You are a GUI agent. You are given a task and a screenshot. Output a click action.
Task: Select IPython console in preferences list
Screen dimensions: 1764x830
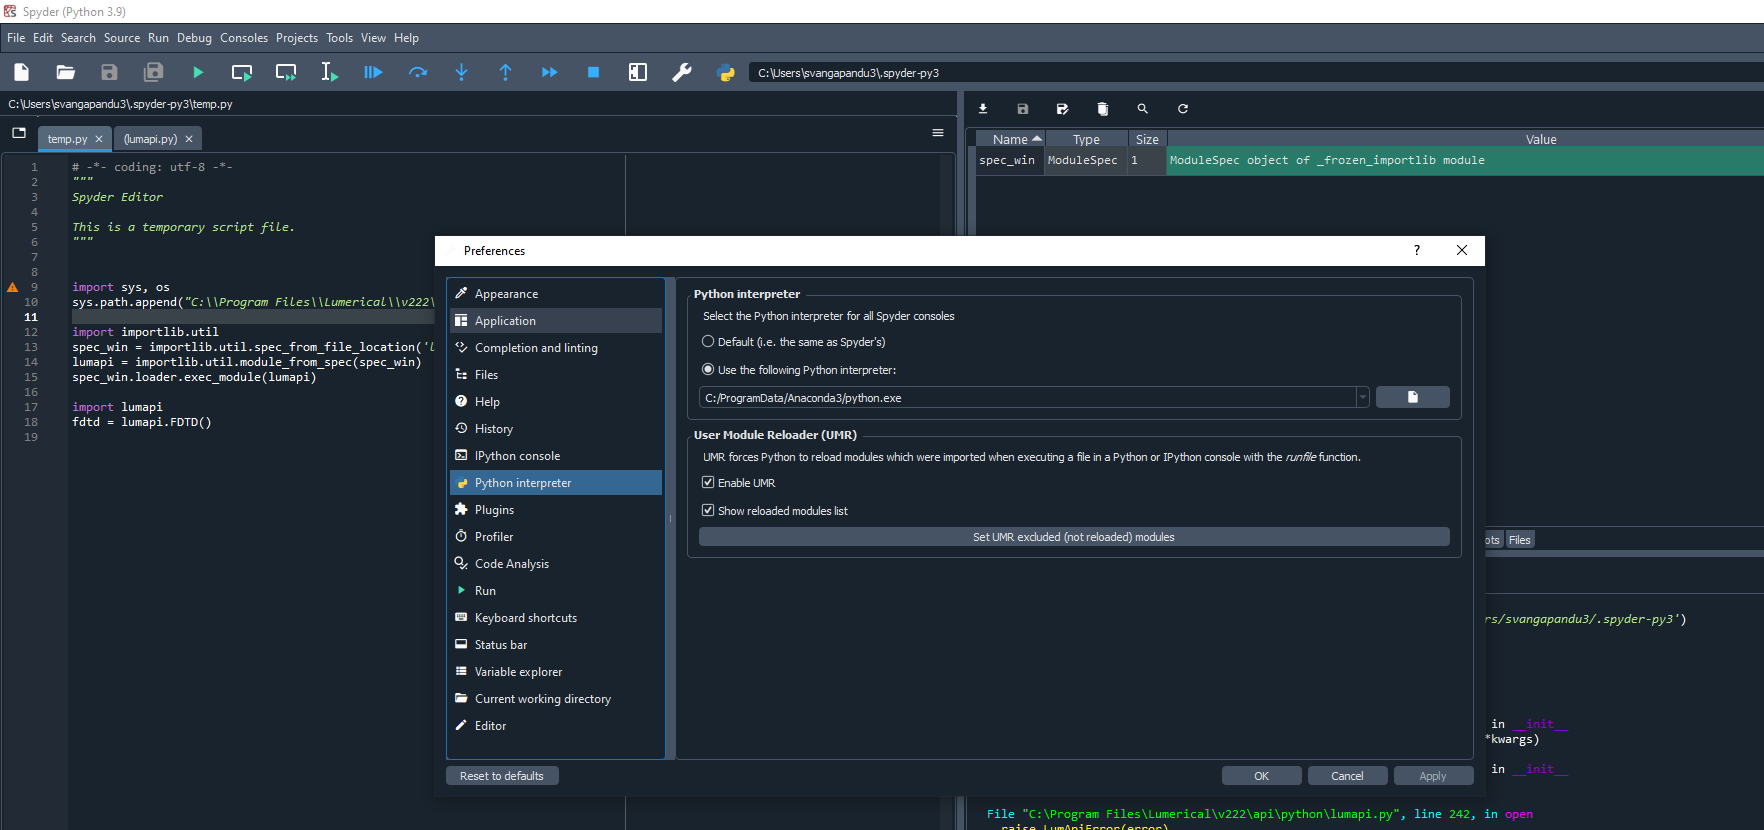point(517,456)
